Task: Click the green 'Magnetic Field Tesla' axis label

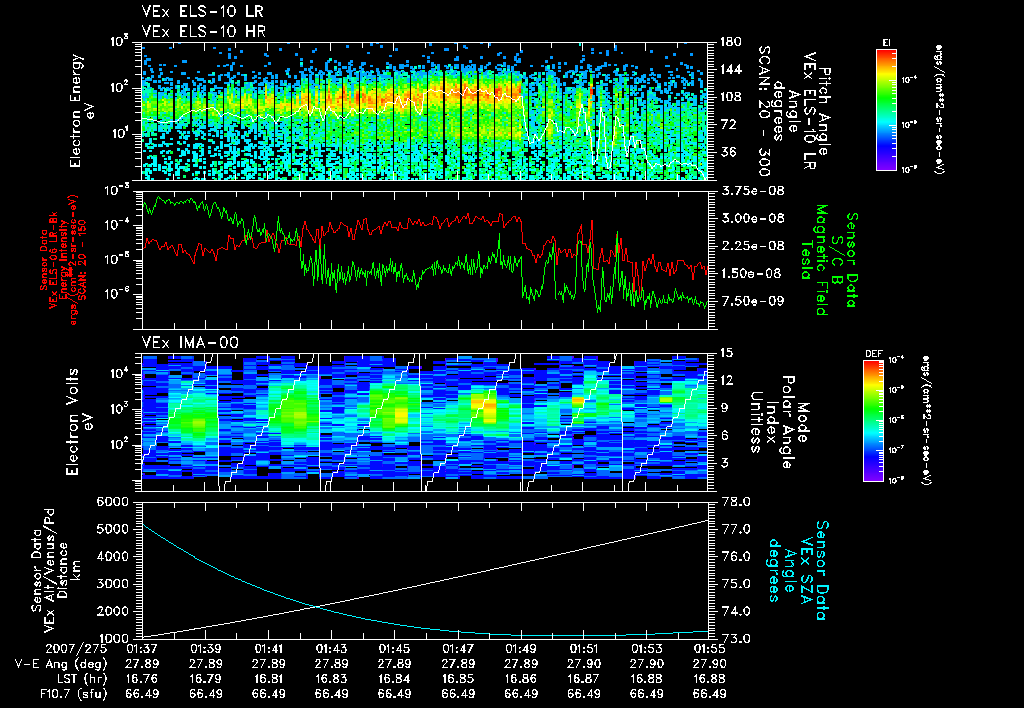Action: pos(814,260)
